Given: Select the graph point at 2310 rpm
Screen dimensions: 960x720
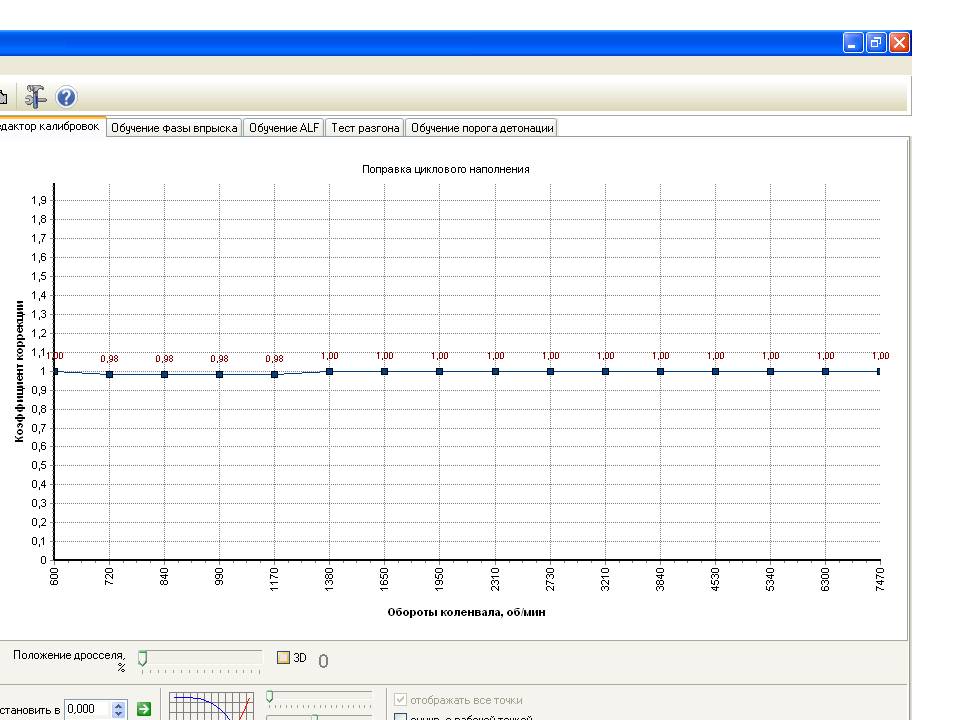Looking at the screenshot, I should (x=495, y=372).
